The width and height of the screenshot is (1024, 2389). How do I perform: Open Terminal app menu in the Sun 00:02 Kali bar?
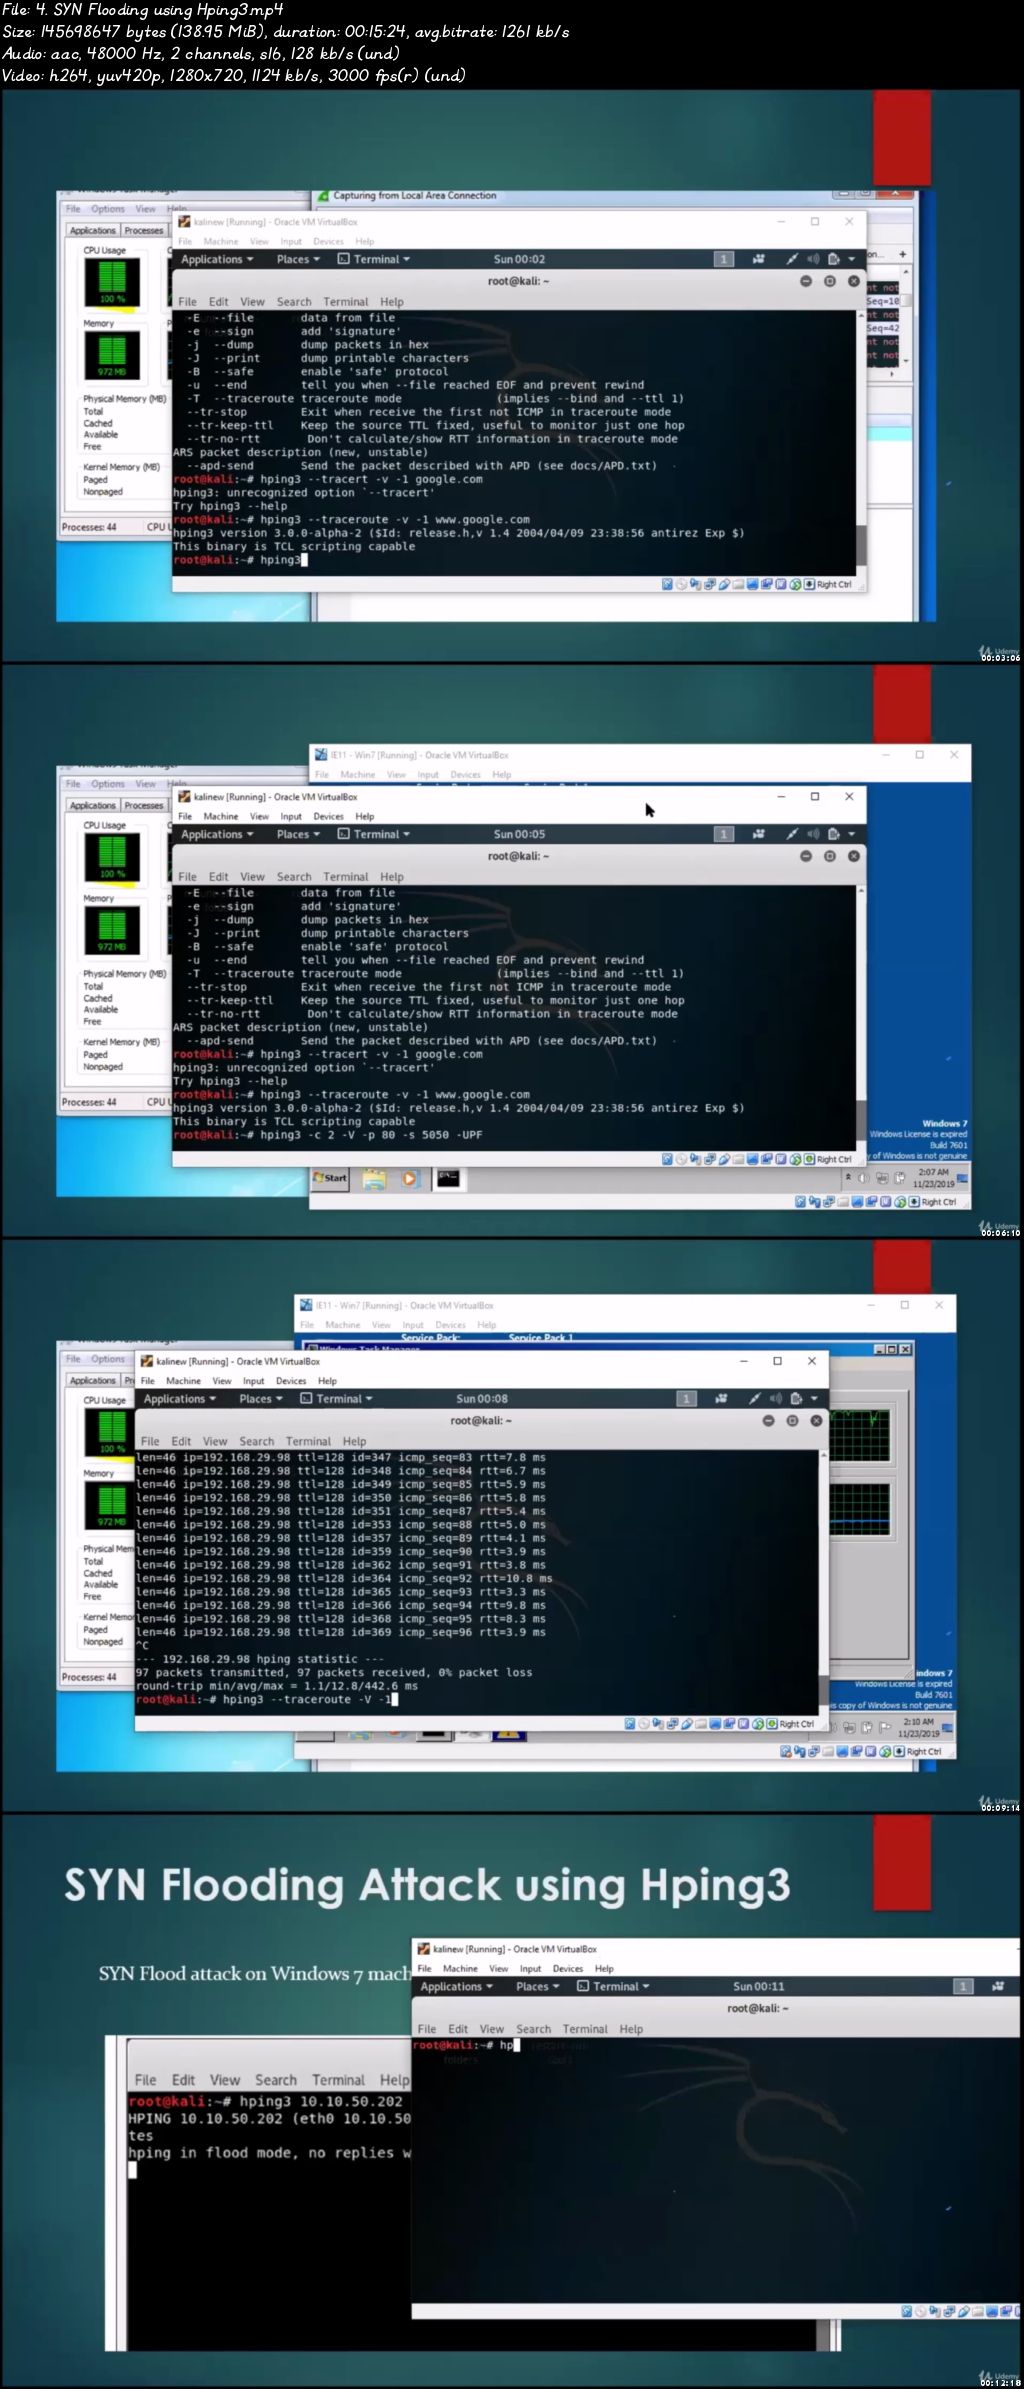pyautogui.click(x=374, y=259)
